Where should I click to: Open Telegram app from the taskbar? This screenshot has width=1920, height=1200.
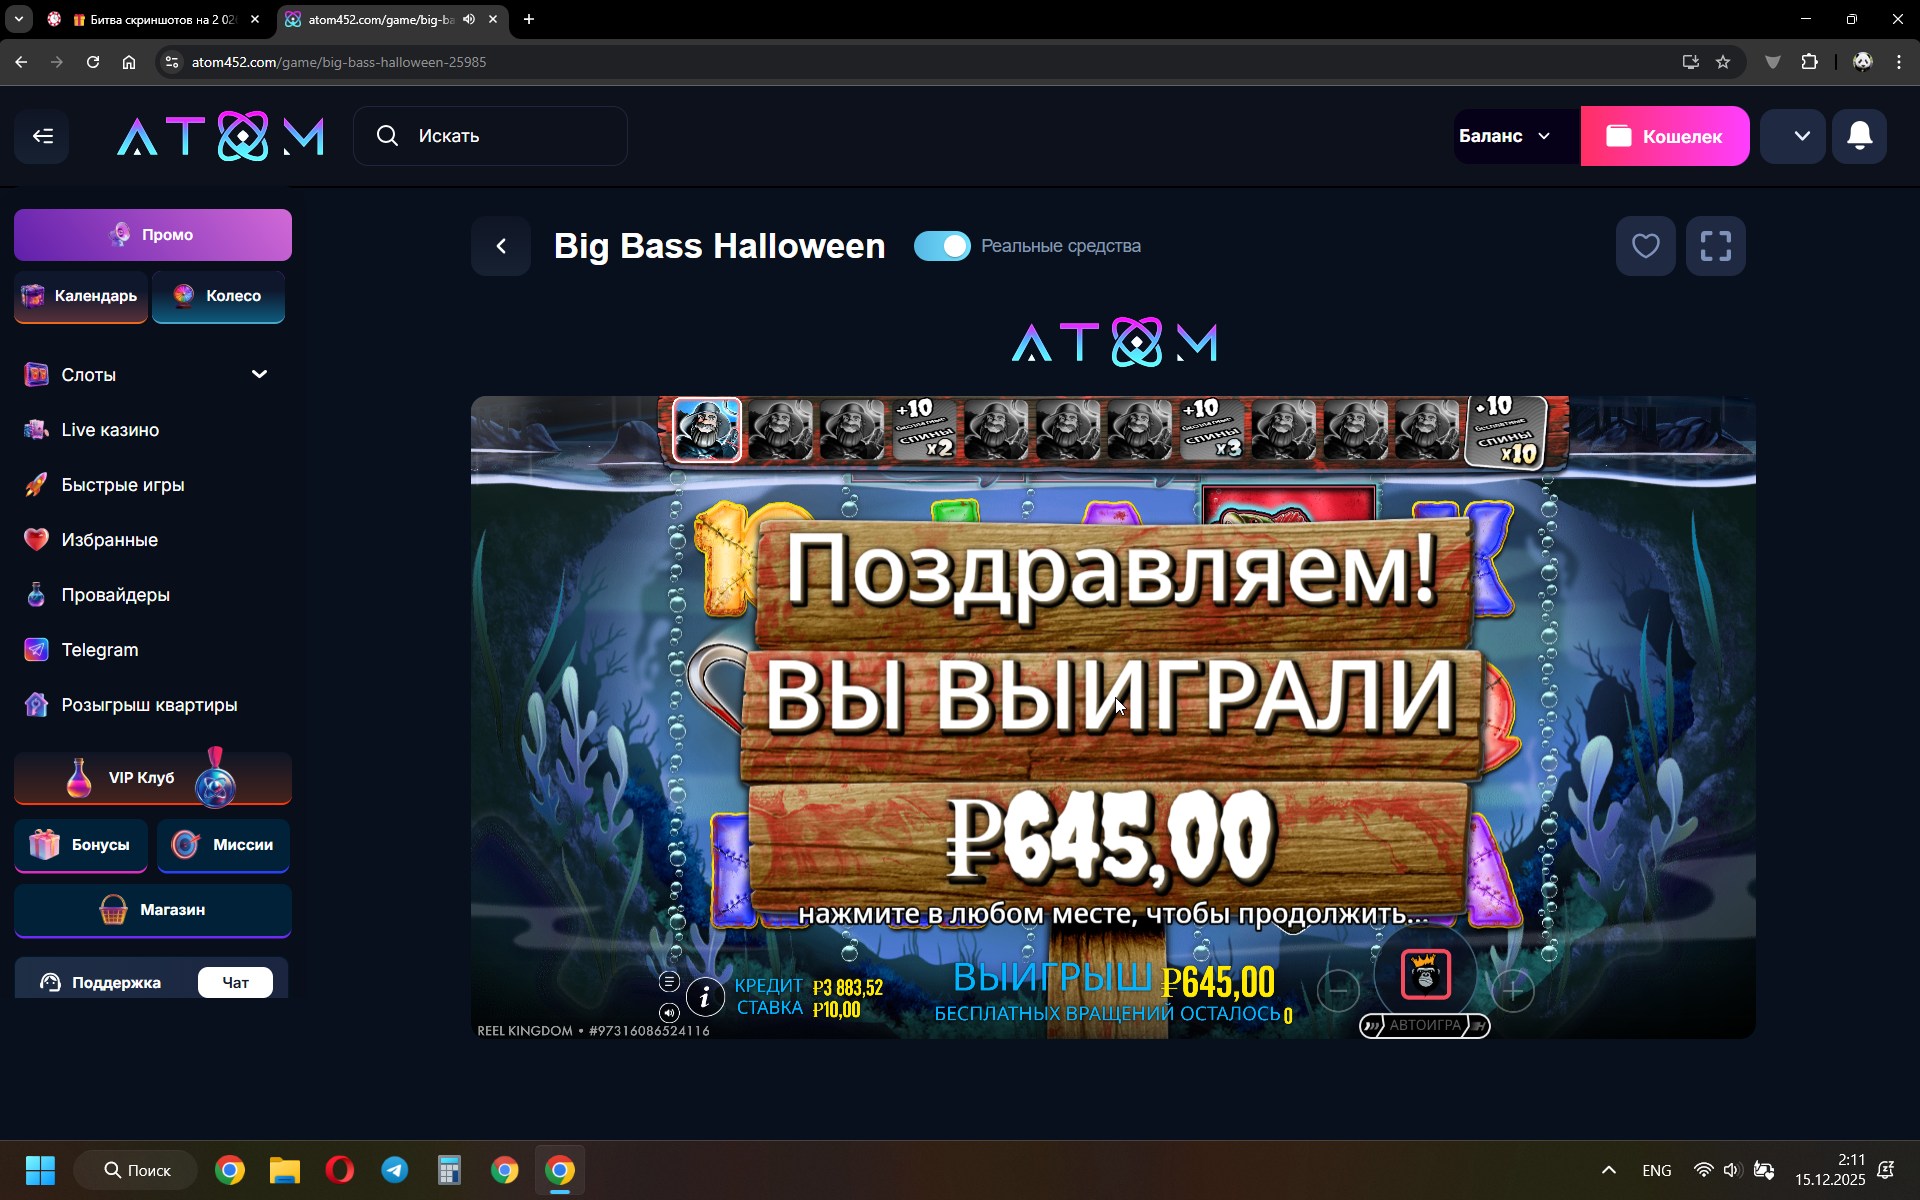pyautogui.click(x=395, y=1170)
